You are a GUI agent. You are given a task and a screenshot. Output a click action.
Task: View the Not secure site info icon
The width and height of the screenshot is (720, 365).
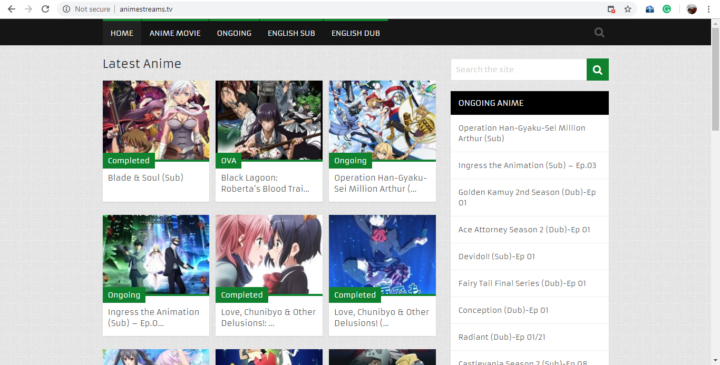tap(67, 9)
